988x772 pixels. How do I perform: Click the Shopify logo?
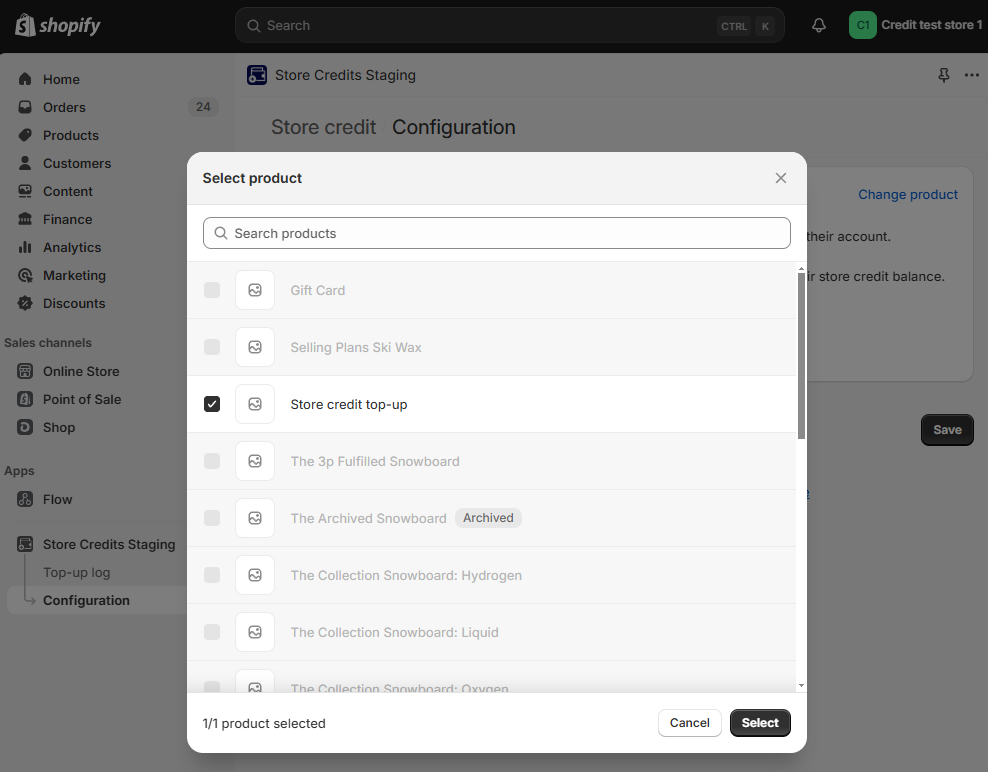pos(57,26)
